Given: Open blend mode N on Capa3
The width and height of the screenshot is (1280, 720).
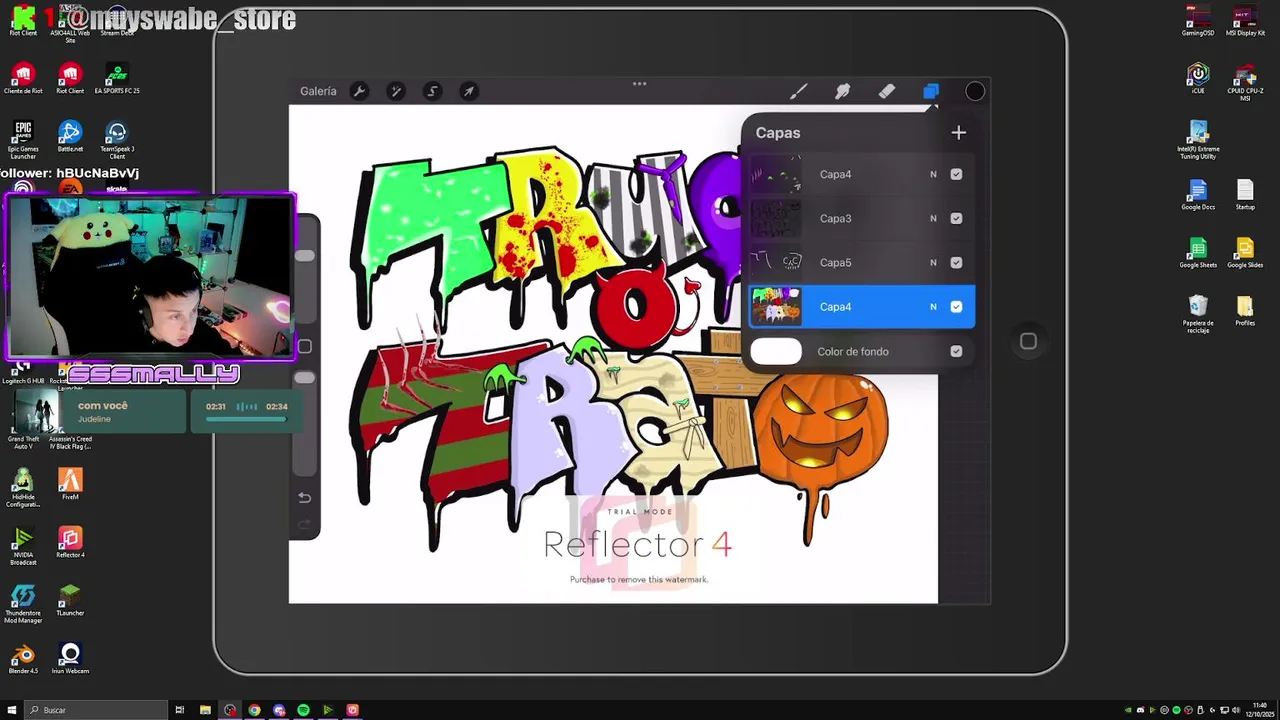Looking at the screenshot, I should click(x=933, y=218).
